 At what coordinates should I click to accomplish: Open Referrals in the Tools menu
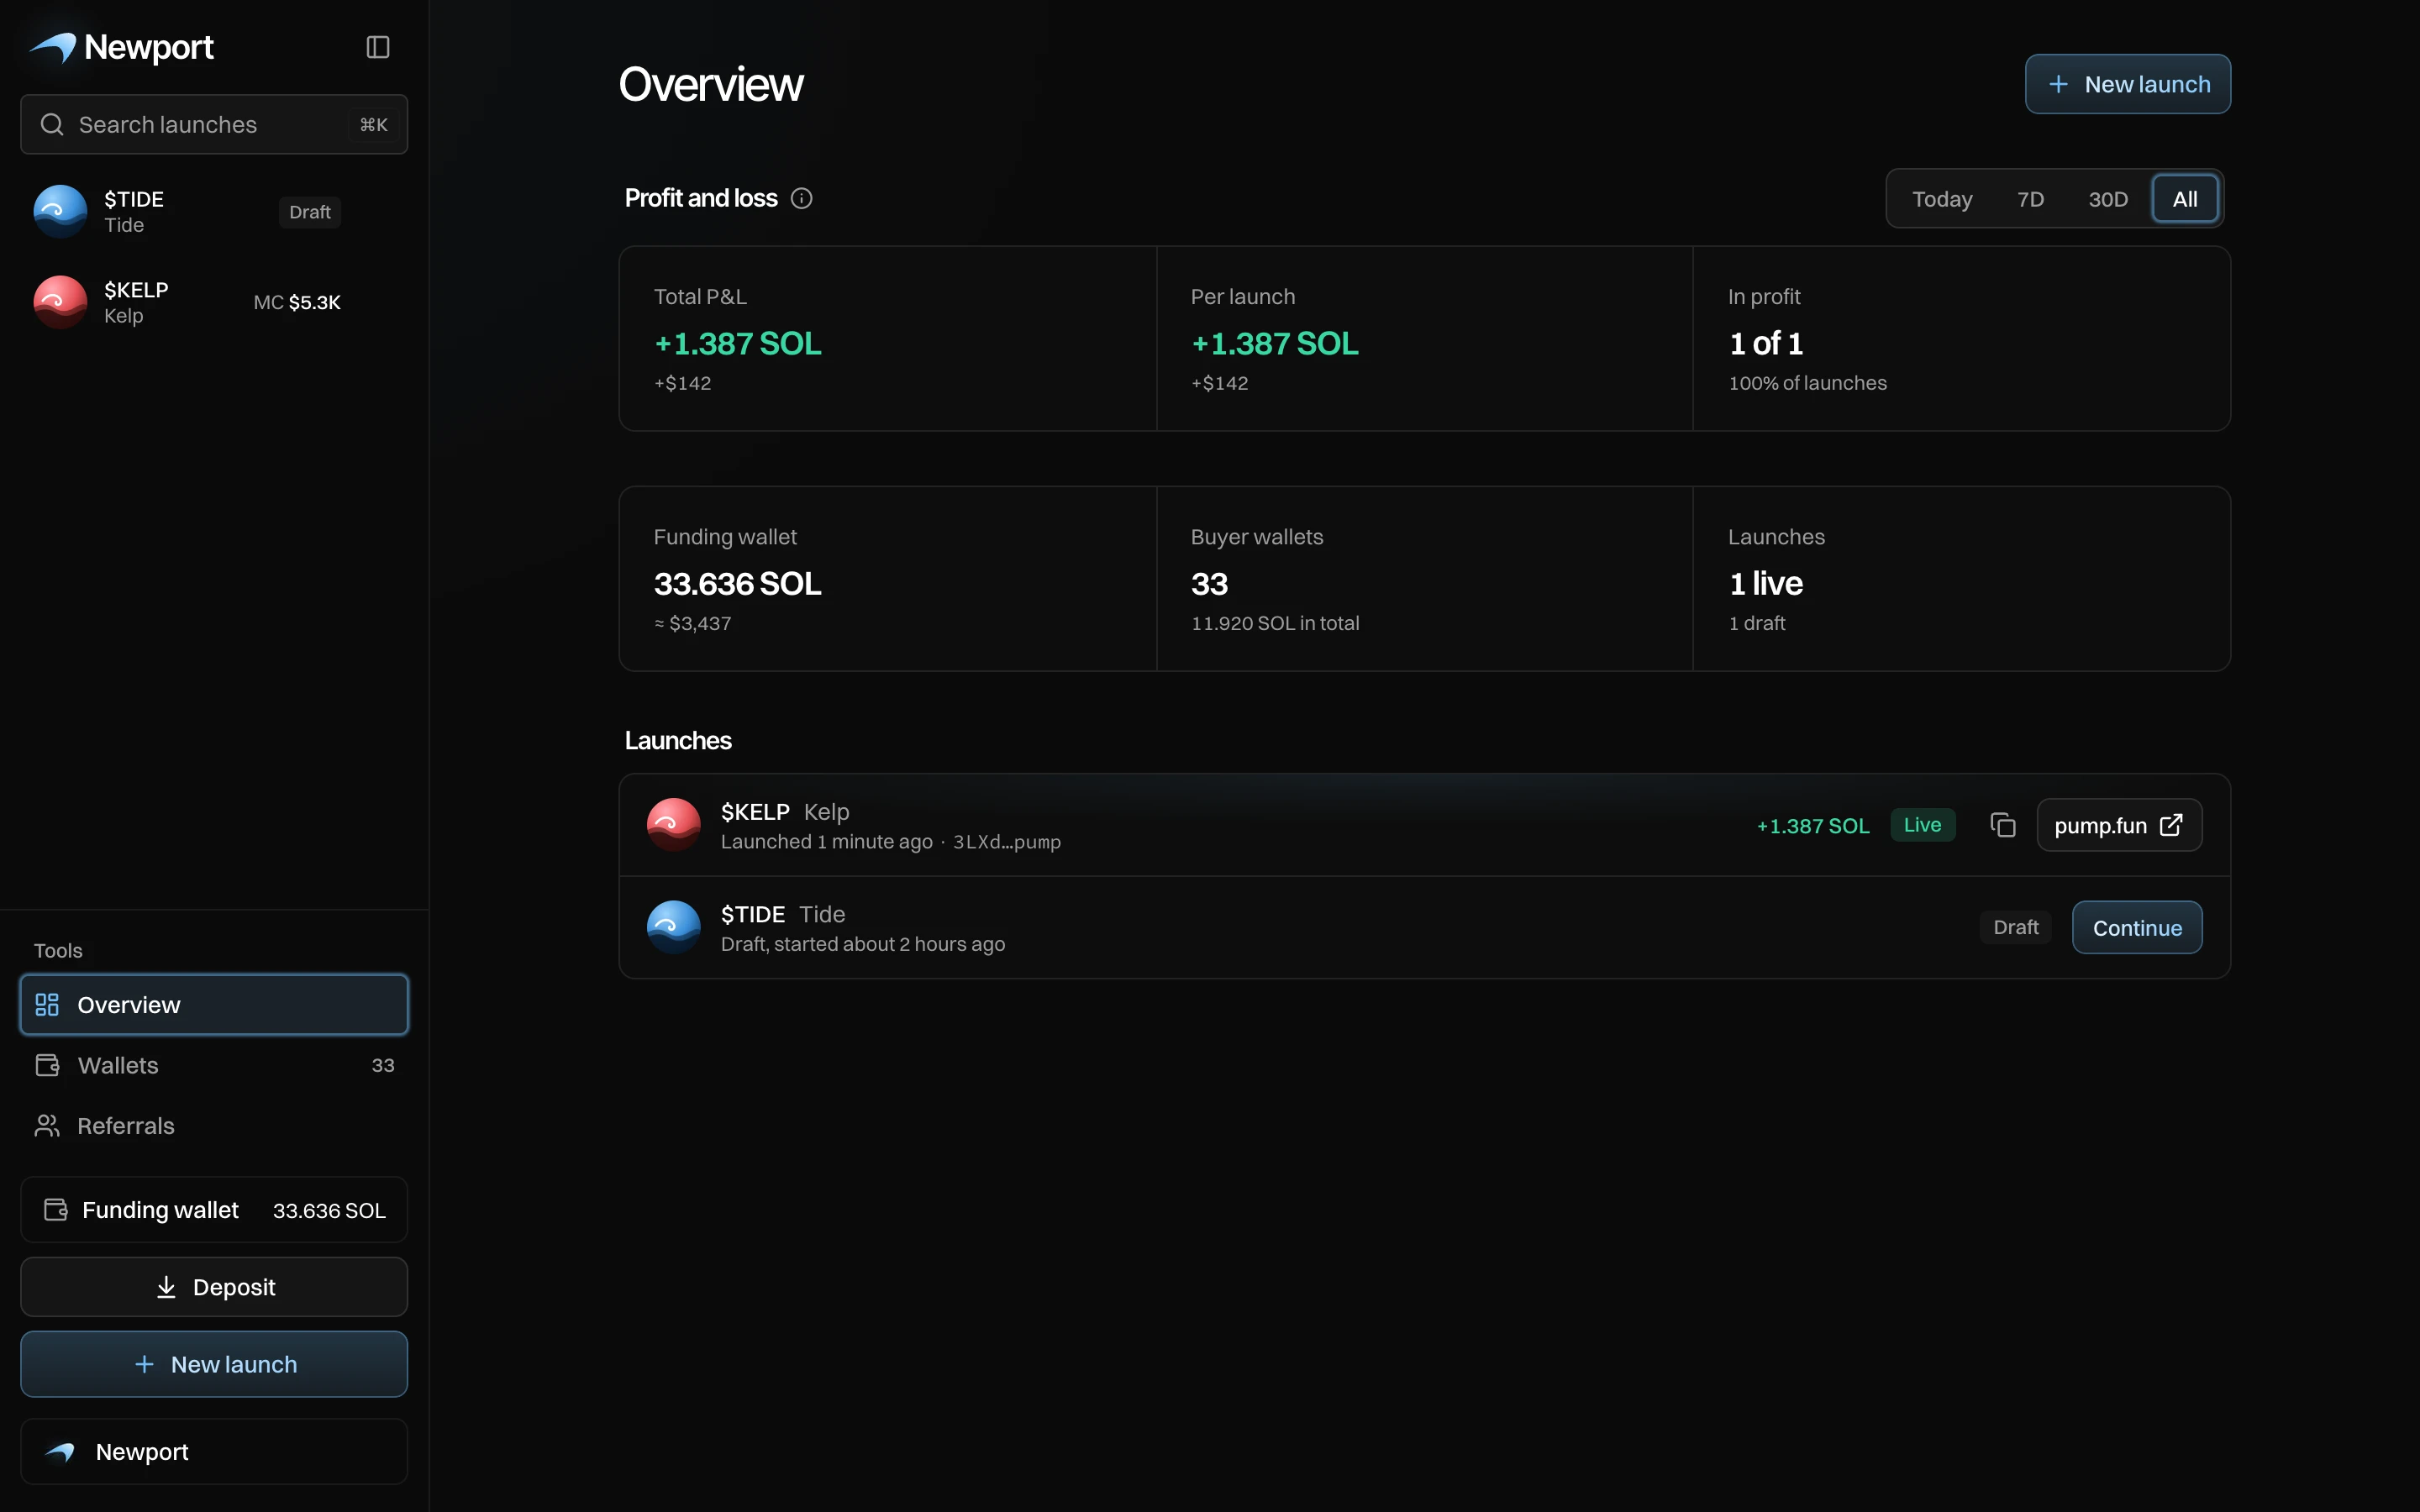coord(214,1125)
